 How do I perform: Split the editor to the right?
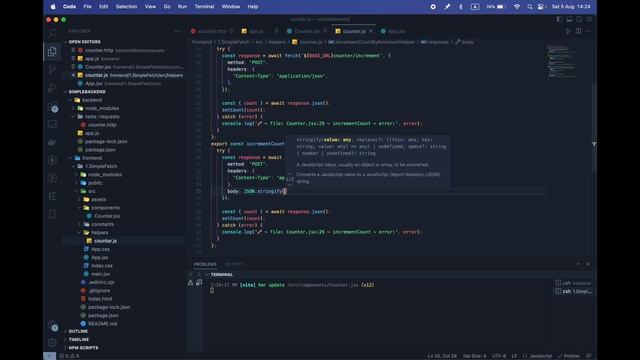click(578, 31)
